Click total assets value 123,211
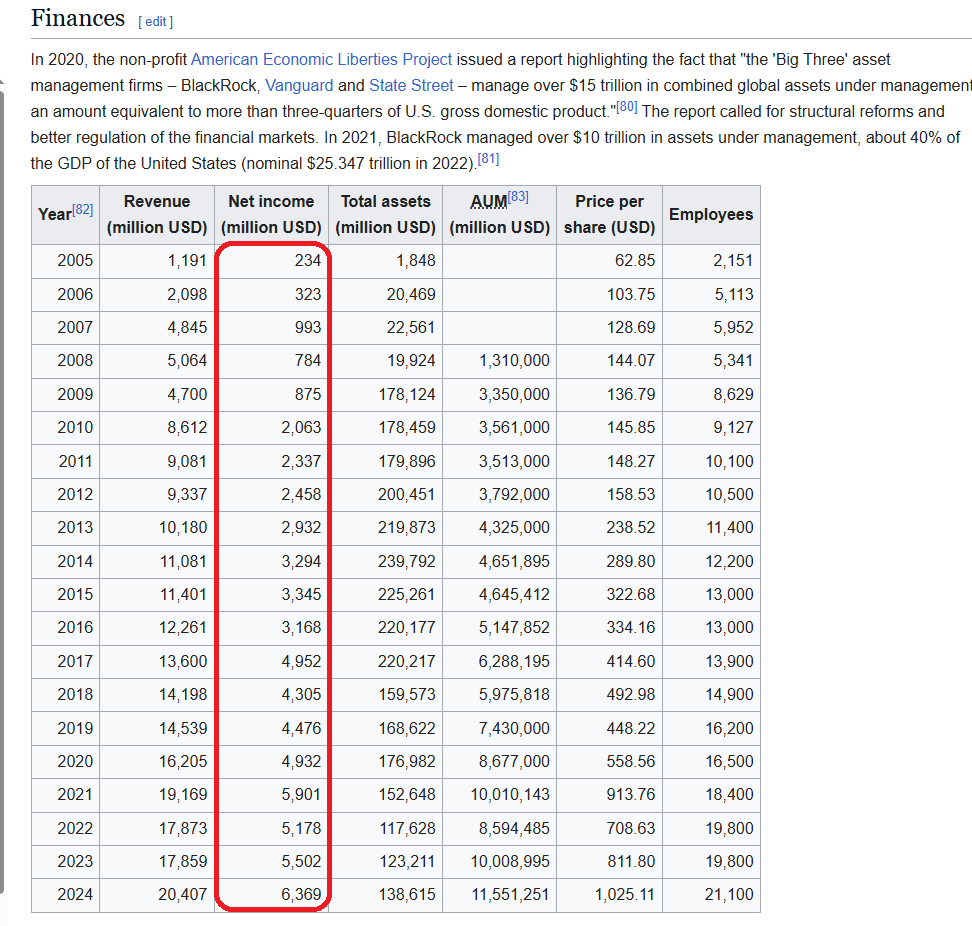 [x=407, y=862]
